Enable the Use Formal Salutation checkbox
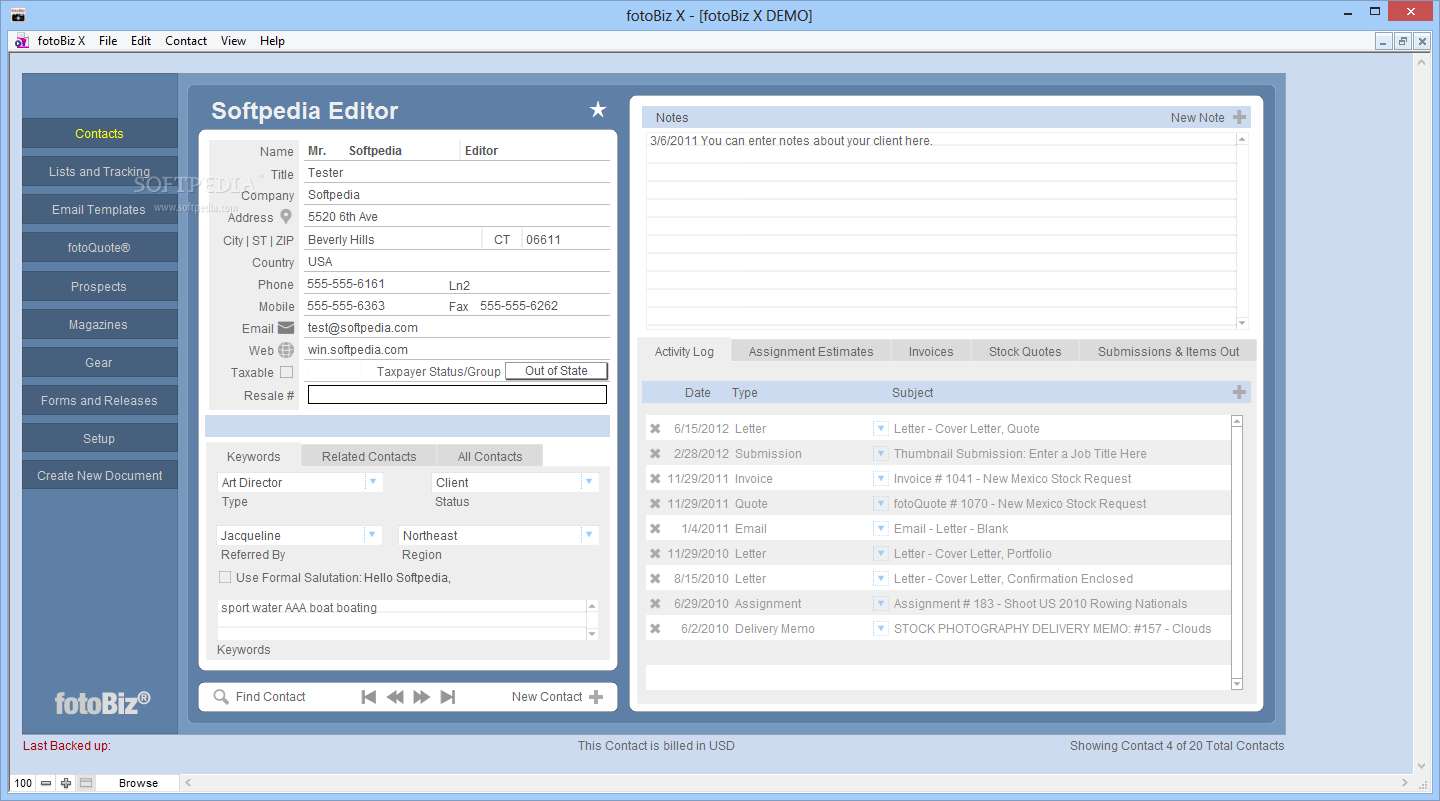 pyautogui.click(x=225, y=577)
